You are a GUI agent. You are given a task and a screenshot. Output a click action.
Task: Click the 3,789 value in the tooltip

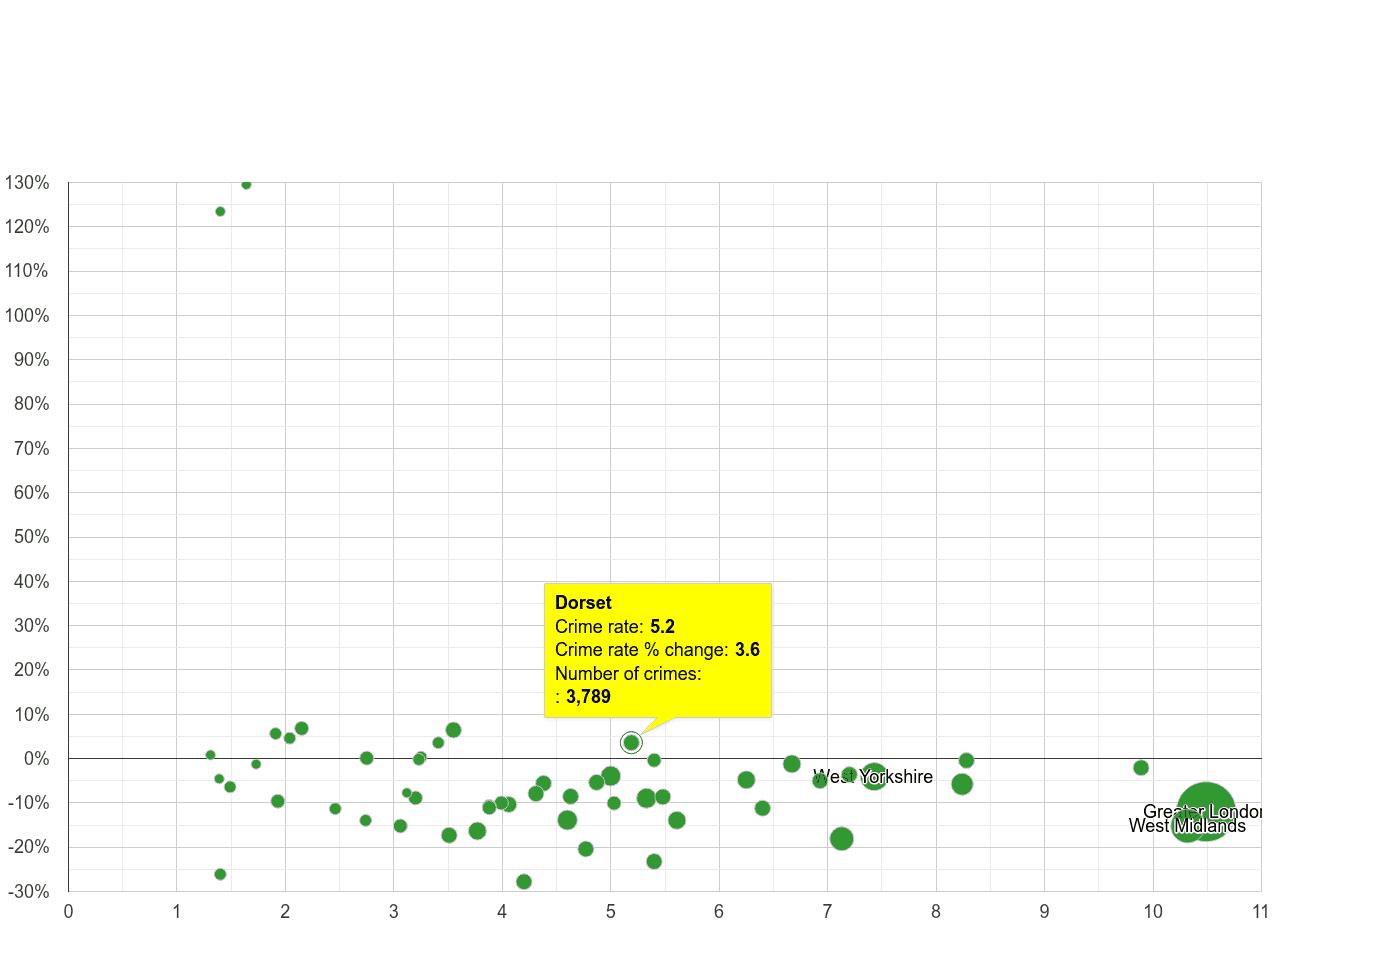pos(588,697)
